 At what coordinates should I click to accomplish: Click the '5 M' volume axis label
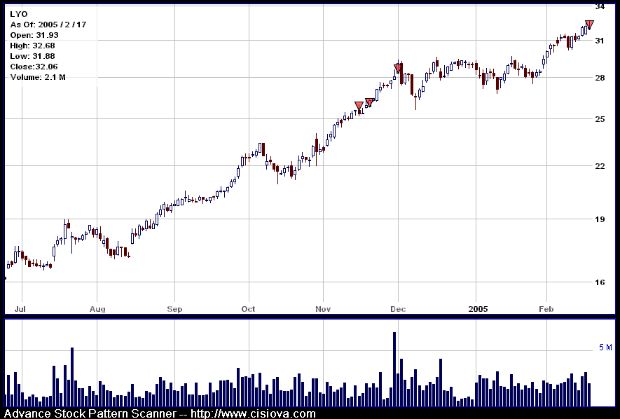(606, 347)
